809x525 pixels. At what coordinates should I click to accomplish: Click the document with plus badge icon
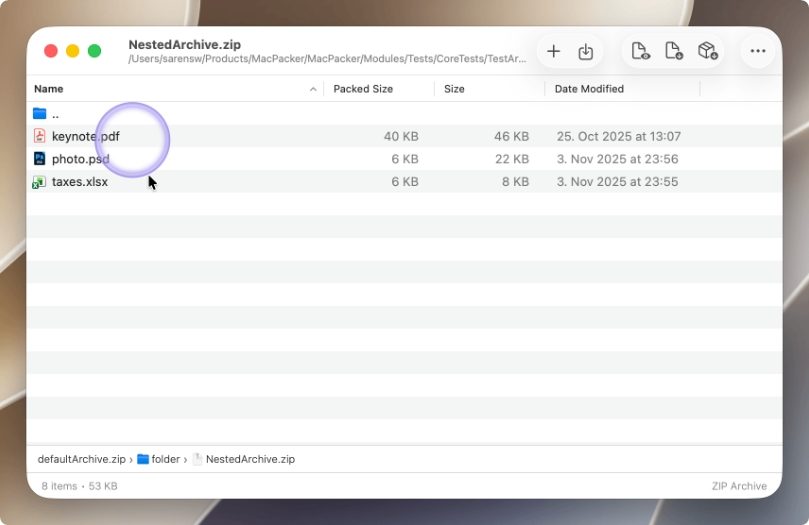point(674,51)
